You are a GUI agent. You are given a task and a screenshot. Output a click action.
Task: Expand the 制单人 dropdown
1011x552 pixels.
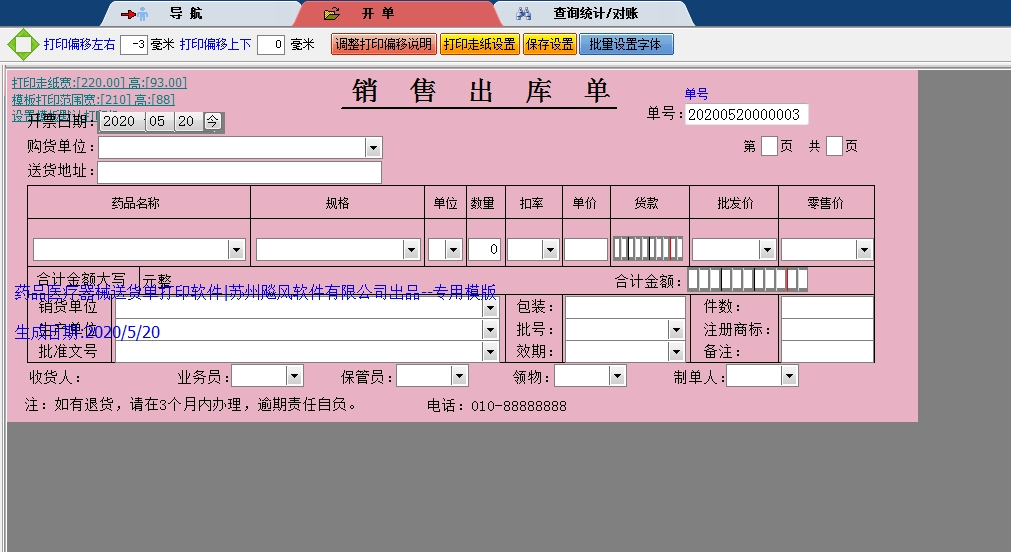click(x=789, y=376)
